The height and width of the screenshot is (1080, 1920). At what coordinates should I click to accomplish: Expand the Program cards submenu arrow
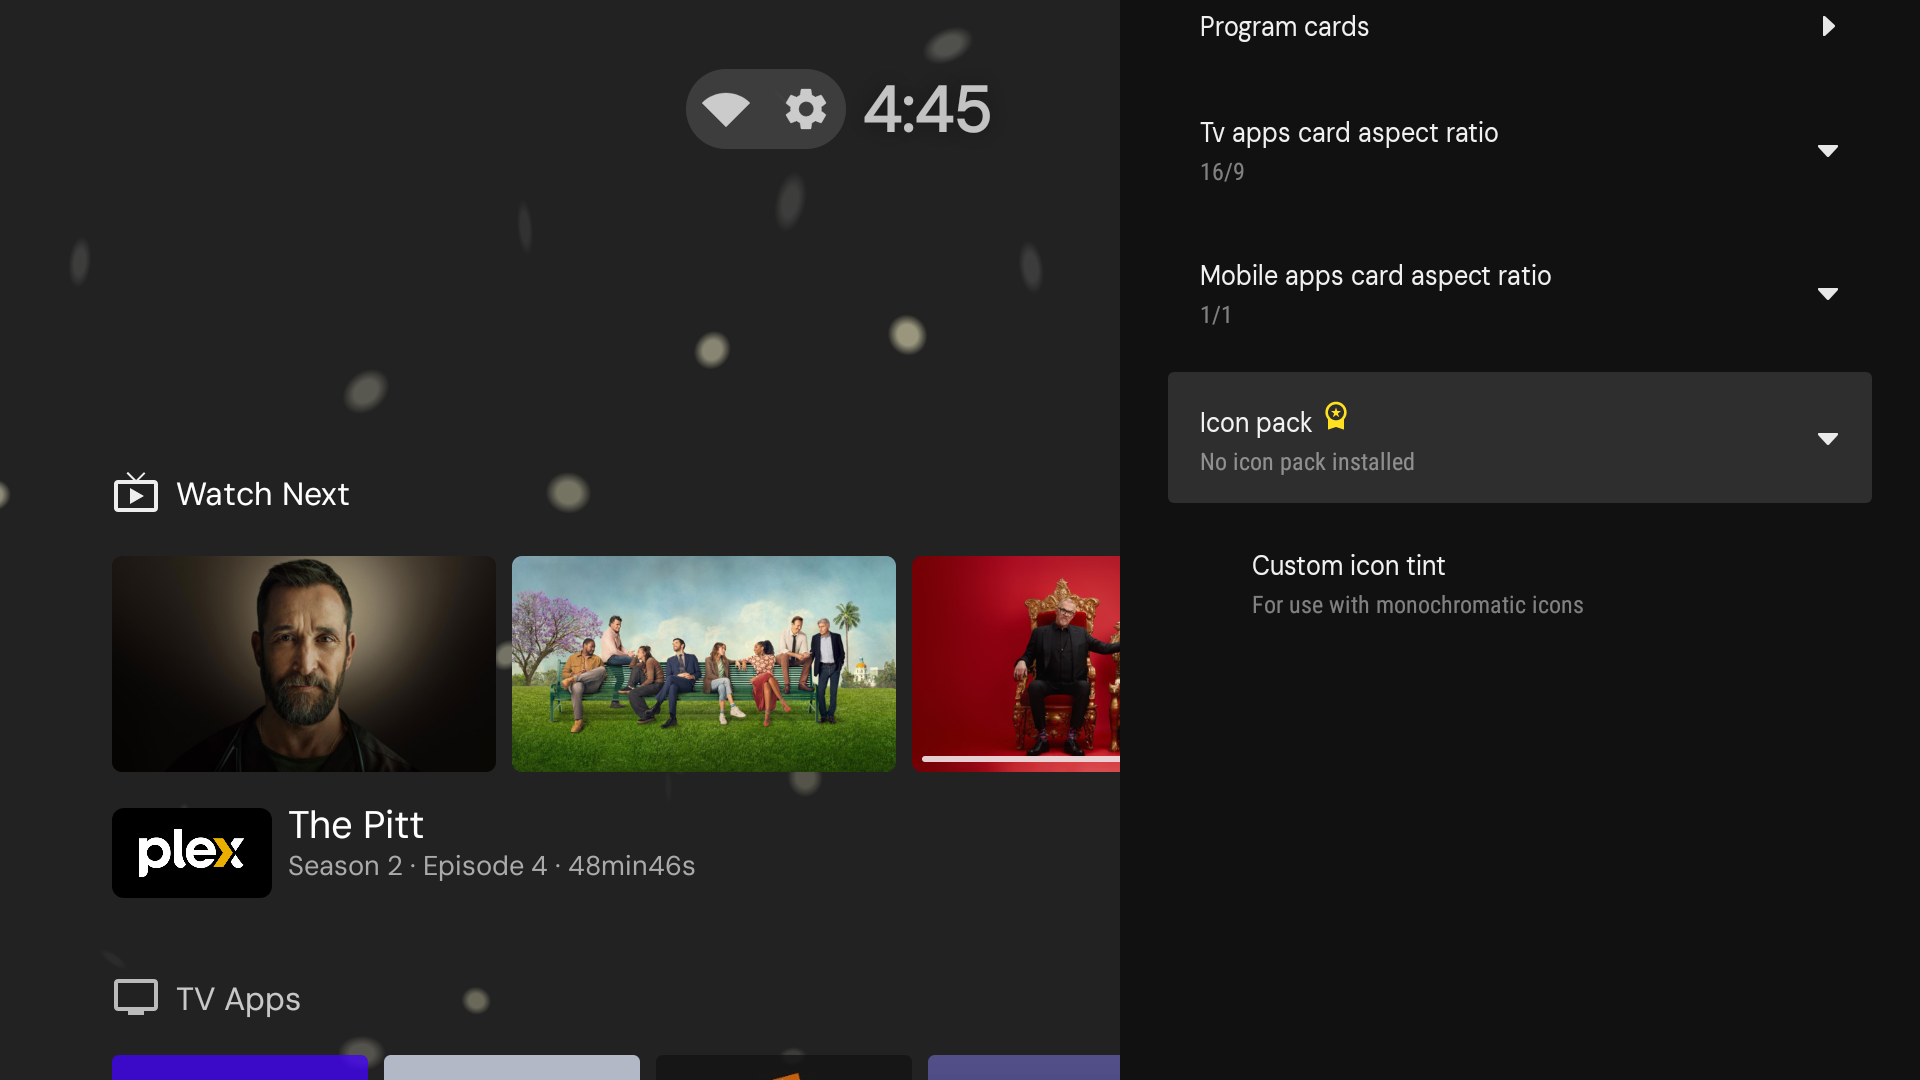tap(1828, 26)
